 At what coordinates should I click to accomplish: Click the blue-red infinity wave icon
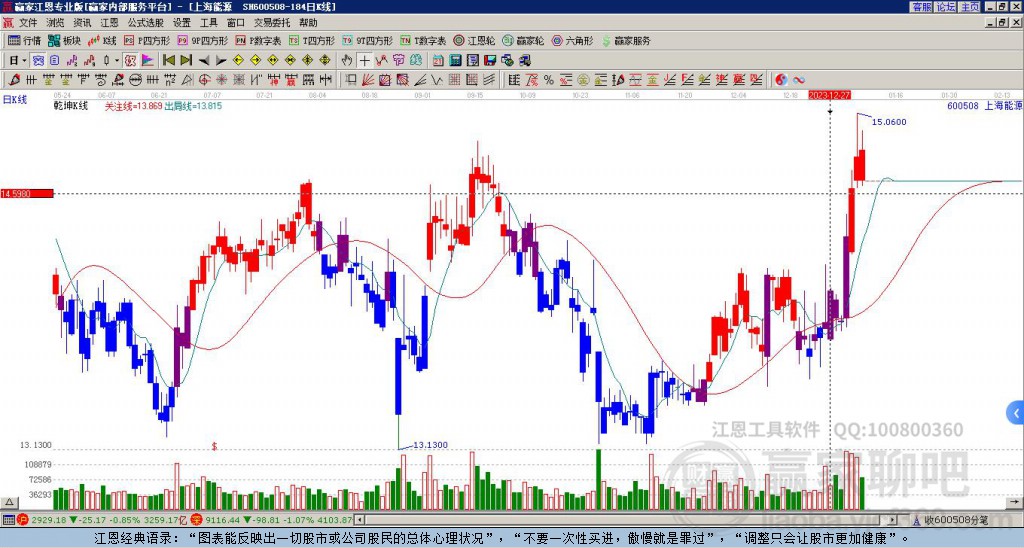tap(799, 80)
